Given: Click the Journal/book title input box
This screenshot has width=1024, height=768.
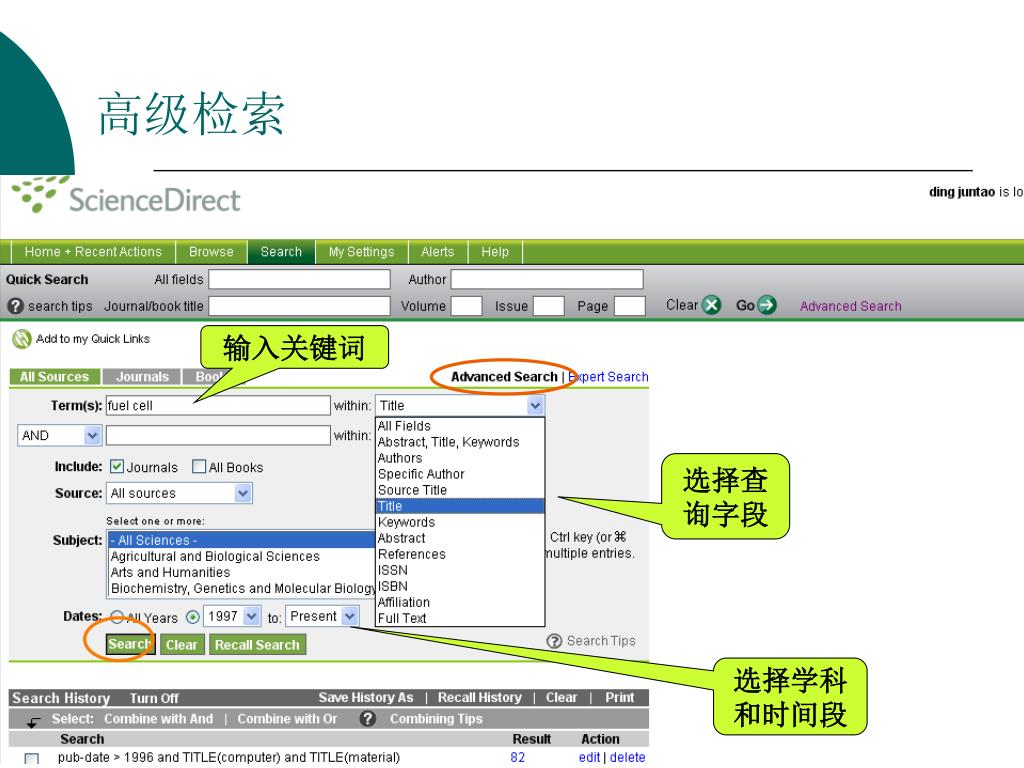Looking at the screenshot, I should click(299, 306).
